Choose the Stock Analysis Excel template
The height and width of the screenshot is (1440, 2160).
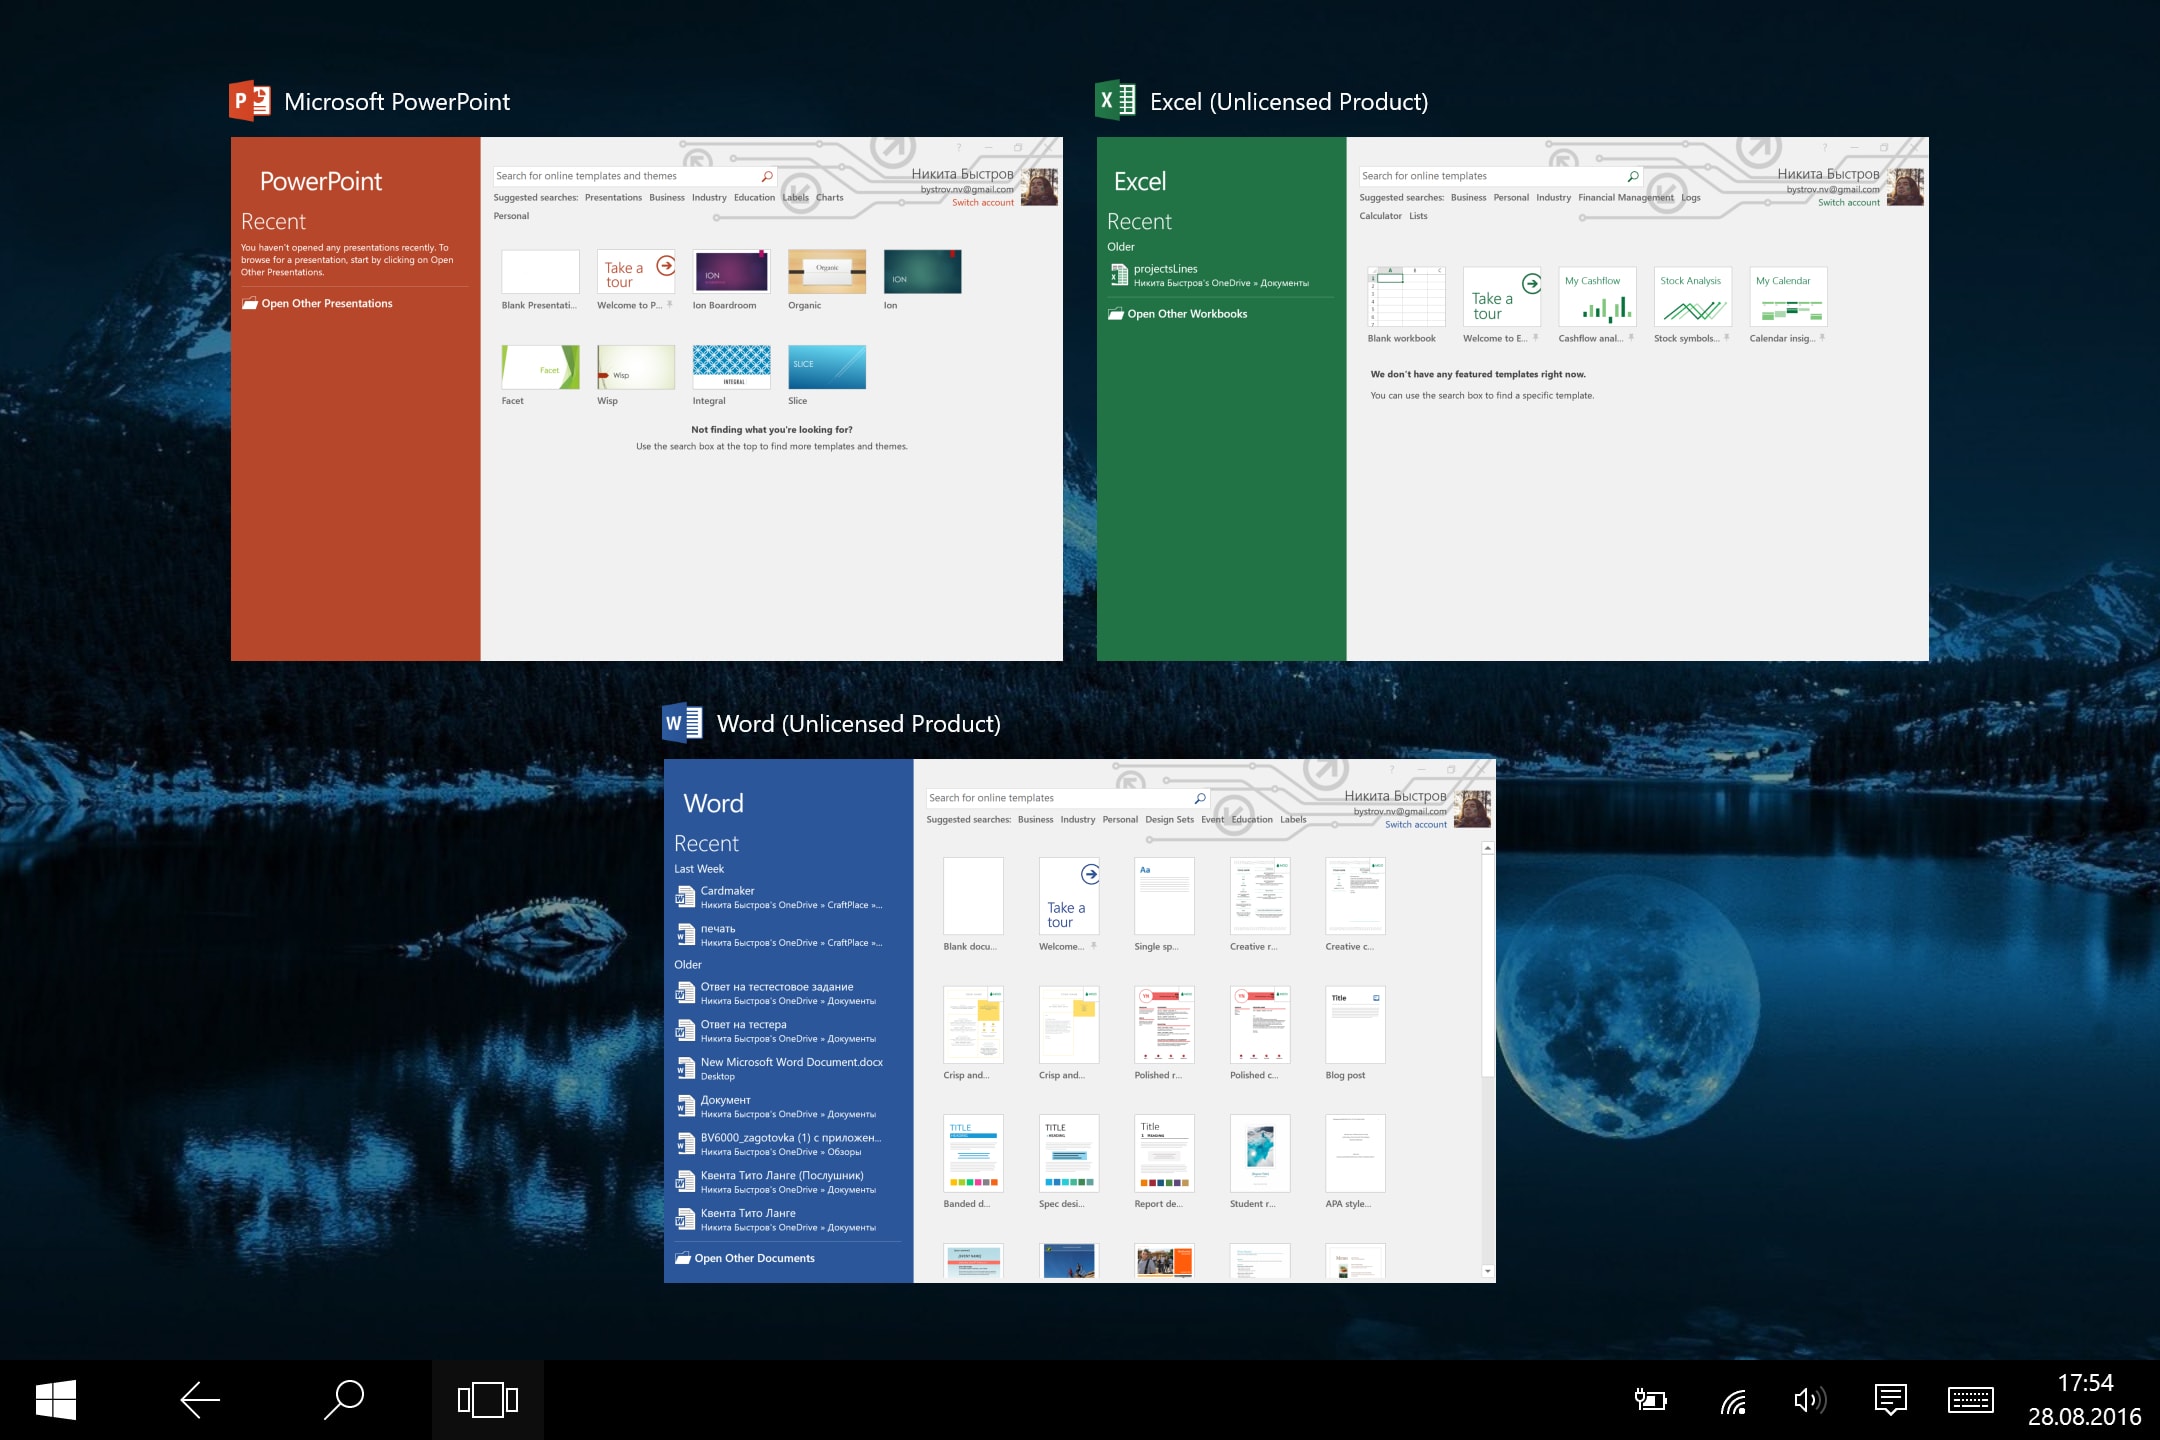coord(1693,297)
